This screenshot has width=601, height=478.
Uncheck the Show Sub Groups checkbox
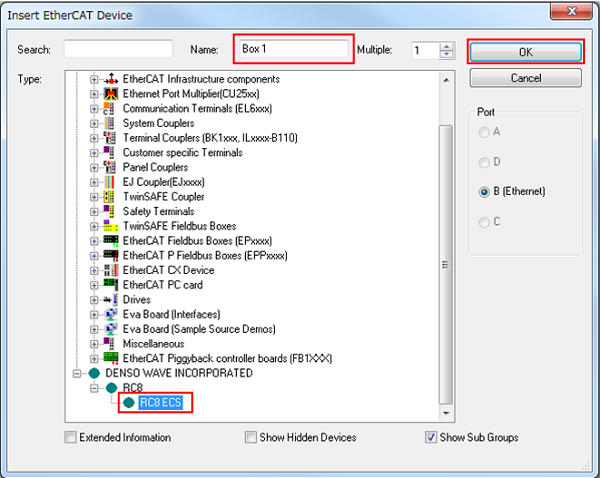point(430,437)
